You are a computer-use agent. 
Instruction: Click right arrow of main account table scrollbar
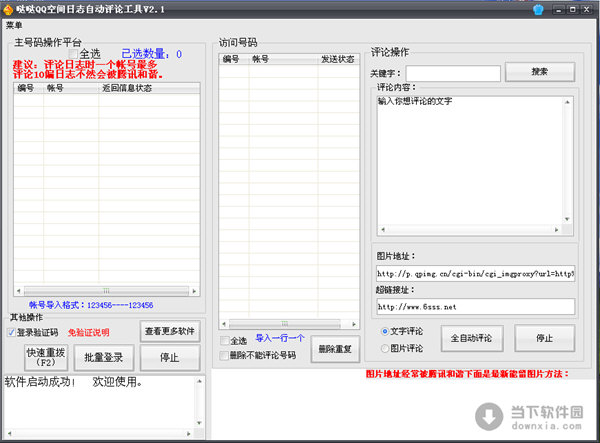pos(194,291)
